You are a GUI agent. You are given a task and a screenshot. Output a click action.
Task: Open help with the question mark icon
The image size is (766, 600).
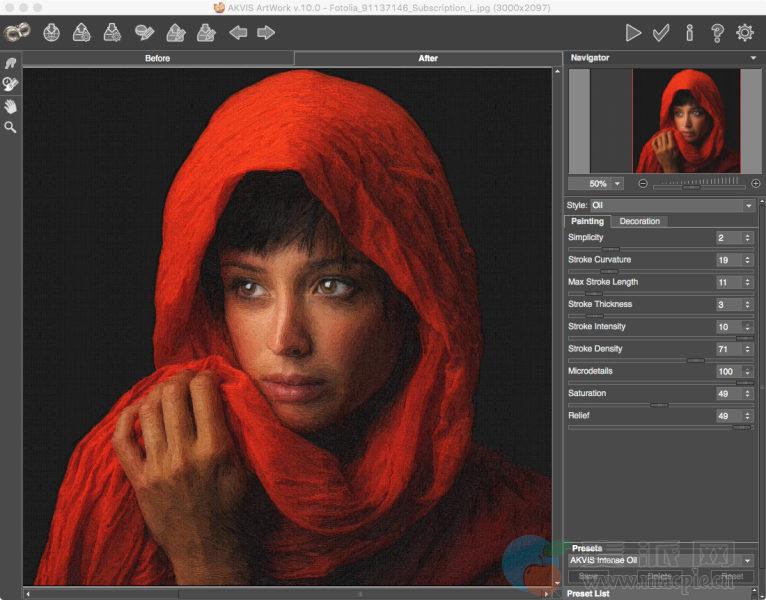click(x=717, y=33)
